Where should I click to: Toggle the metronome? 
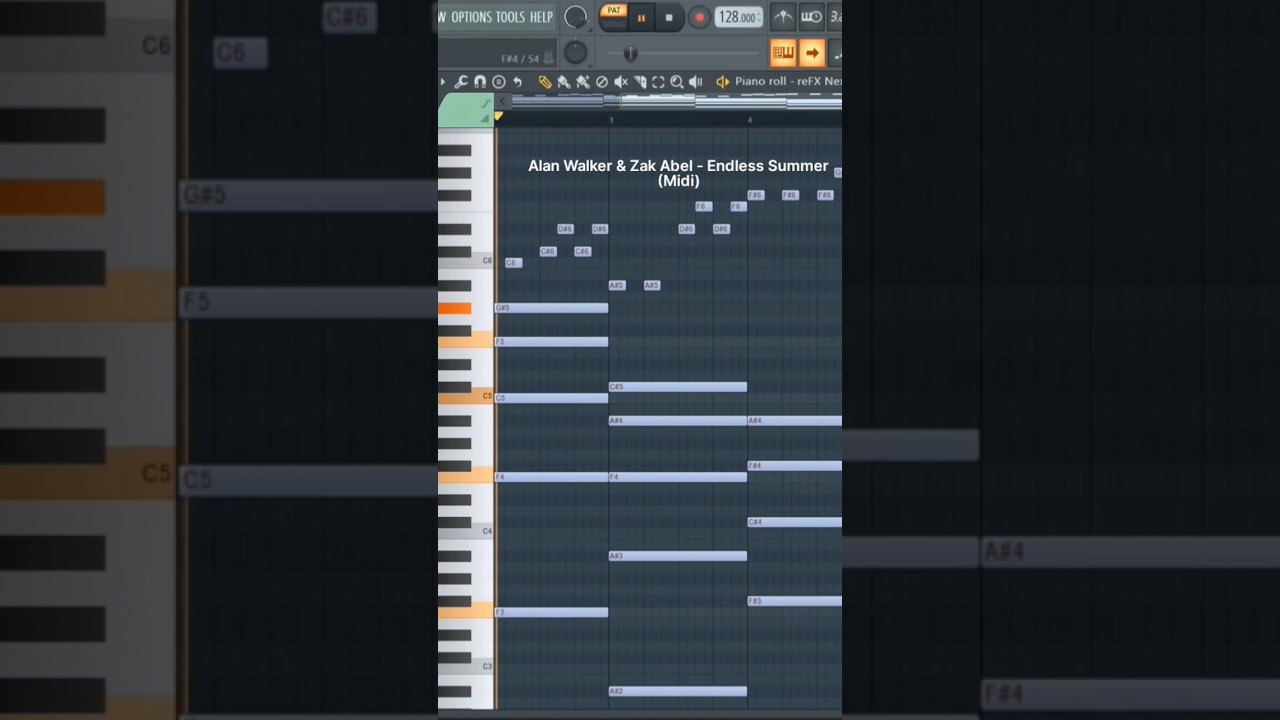784,17
